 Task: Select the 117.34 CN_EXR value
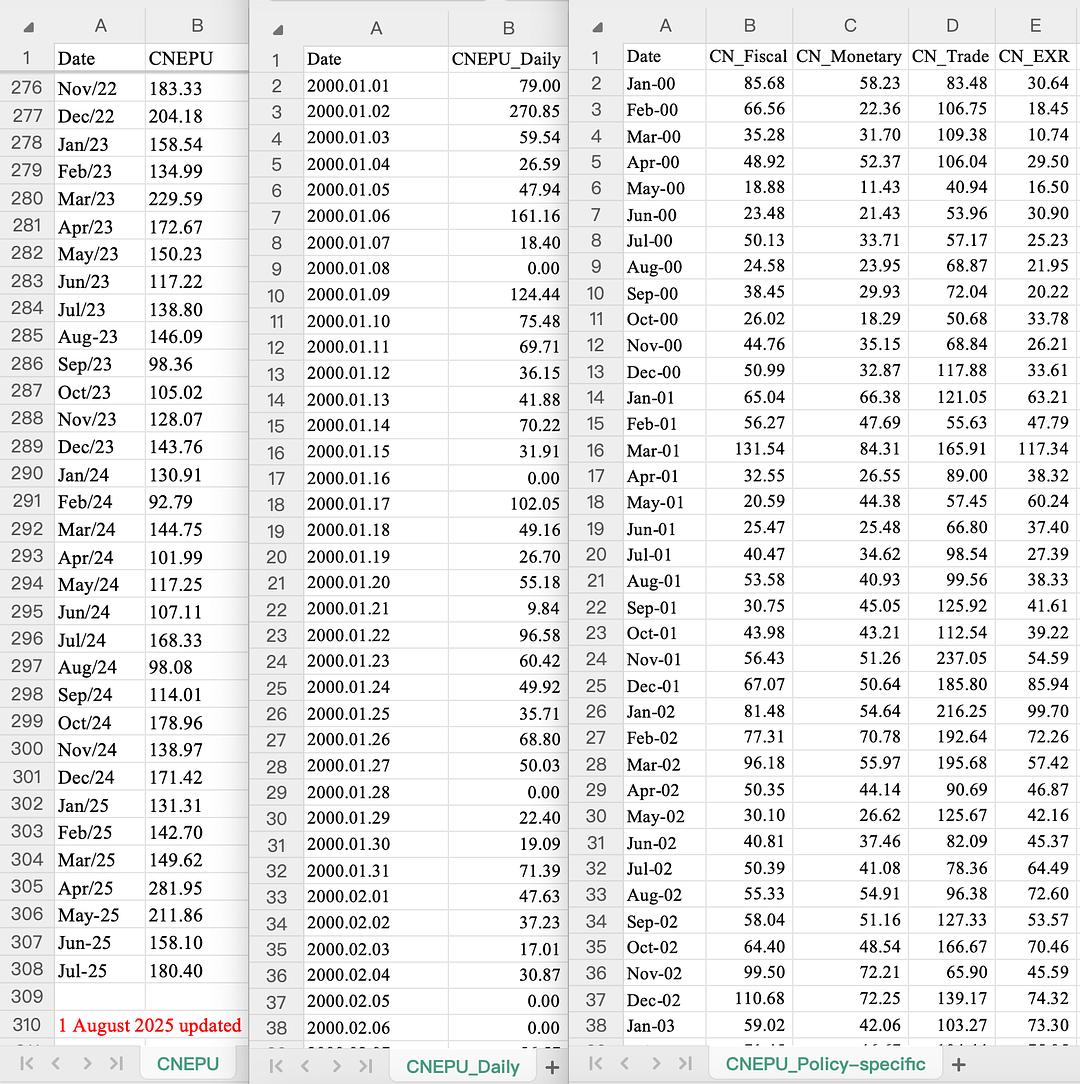click(x=1035, y=449)
